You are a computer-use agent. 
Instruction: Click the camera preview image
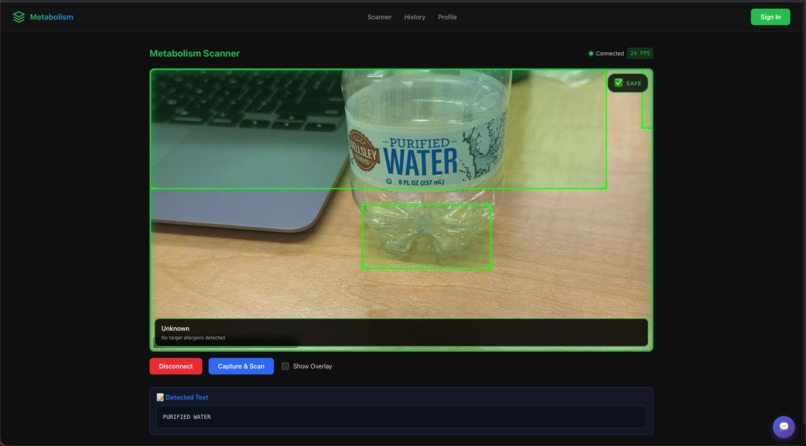pos(401,210)
